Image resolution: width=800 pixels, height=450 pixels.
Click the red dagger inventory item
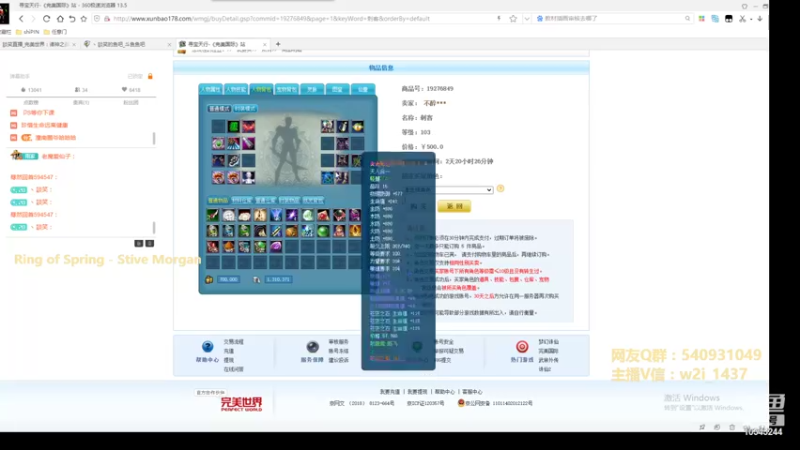point(213,215)
